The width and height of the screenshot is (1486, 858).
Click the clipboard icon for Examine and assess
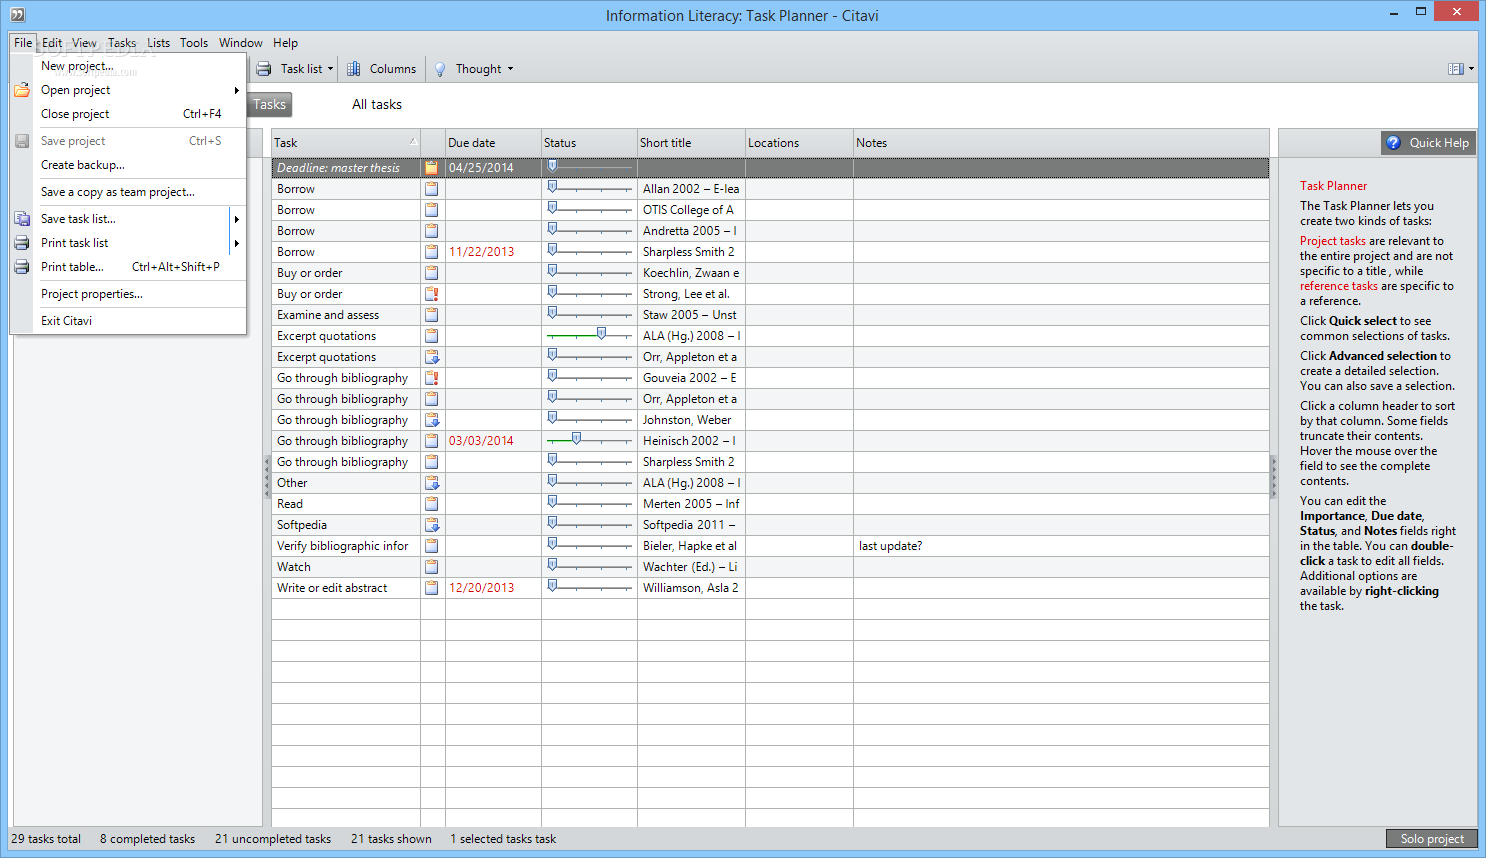431,315
